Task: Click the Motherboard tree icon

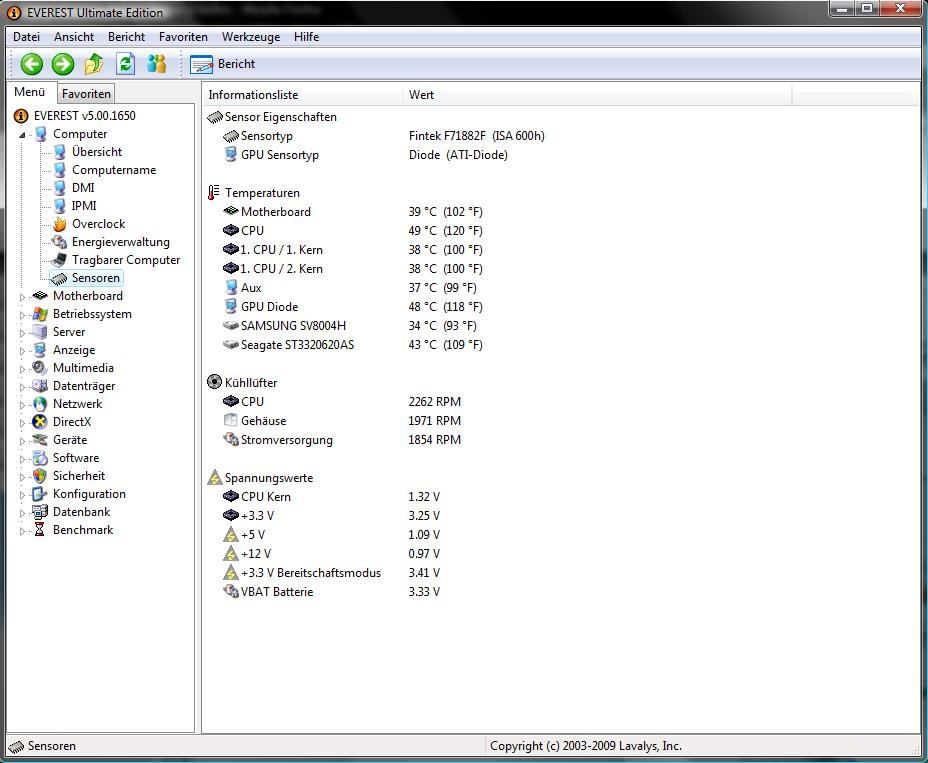Action: [40, 295]
